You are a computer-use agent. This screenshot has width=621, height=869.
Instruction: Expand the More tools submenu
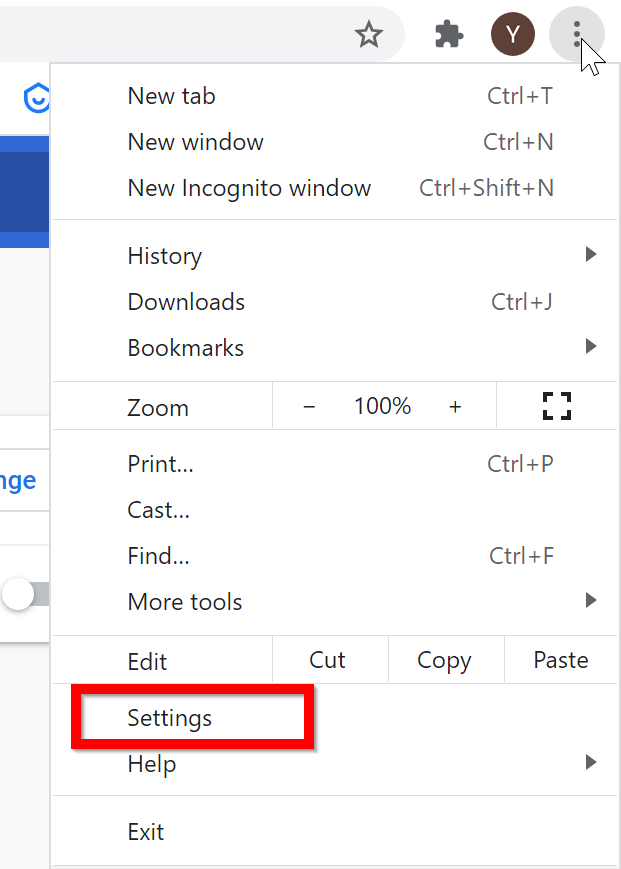[590, 602]
